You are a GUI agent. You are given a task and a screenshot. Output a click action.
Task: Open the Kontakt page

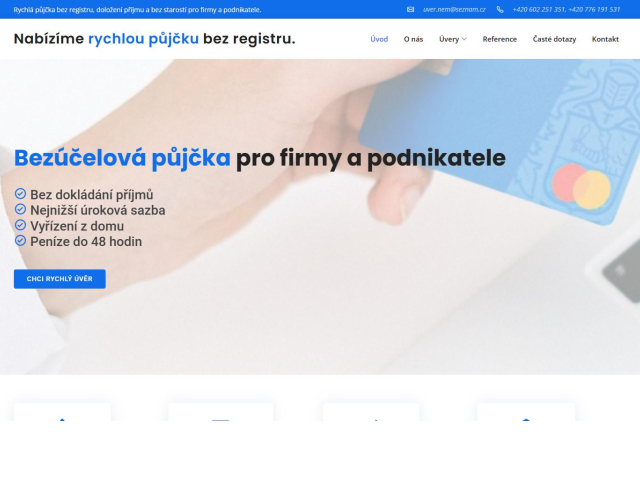point(605,39)
